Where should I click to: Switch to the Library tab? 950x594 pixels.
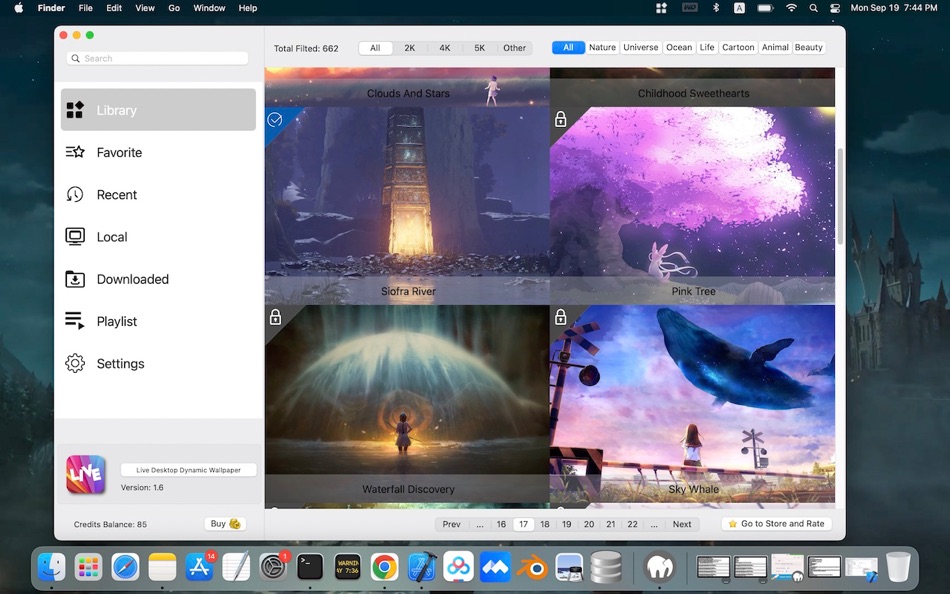point(158,110)
